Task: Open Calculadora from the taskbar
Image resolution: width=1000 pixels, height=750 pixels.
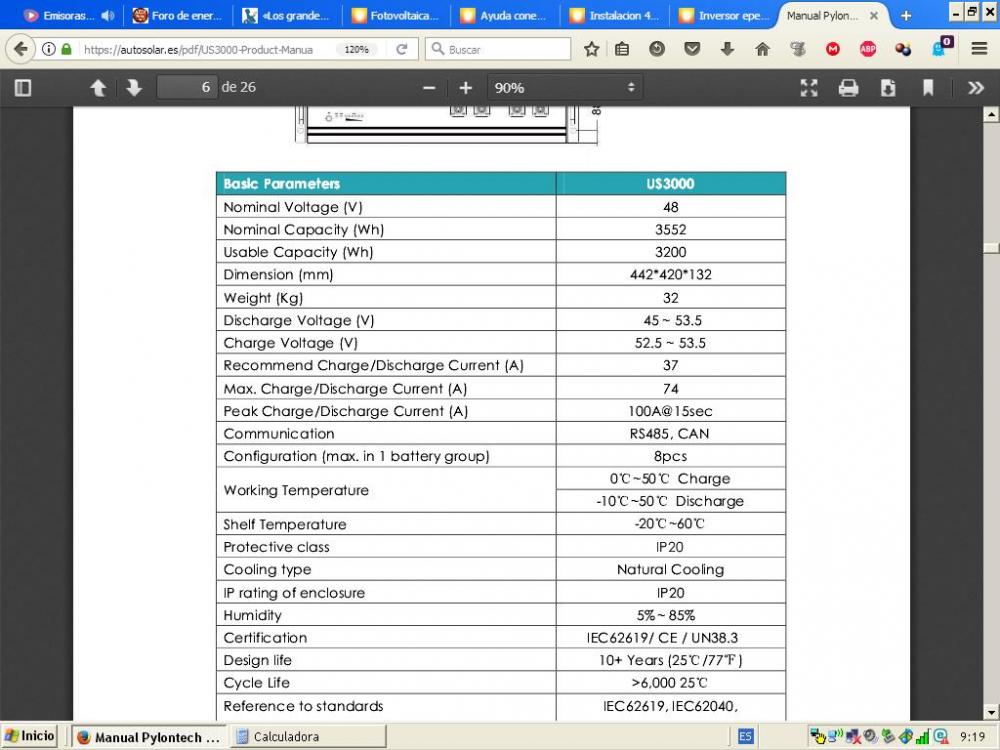Action: coord(307,737)
